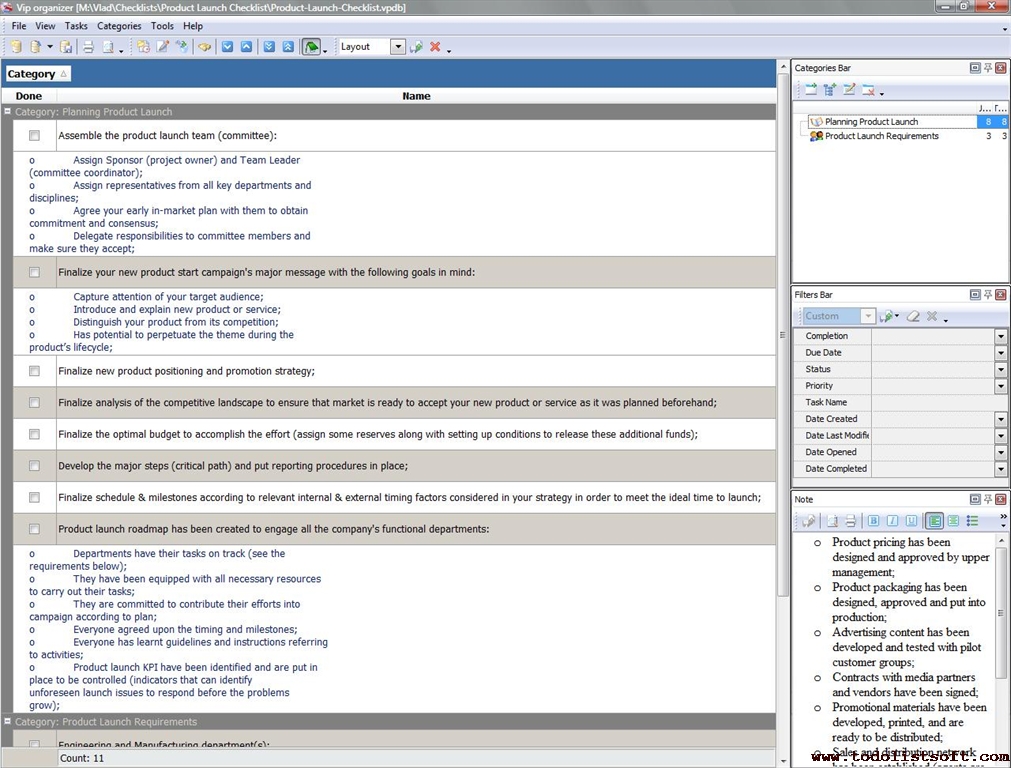Open the Categories menu
Image resolution: width=1011 pixels, height=768 pixels.
119,26
